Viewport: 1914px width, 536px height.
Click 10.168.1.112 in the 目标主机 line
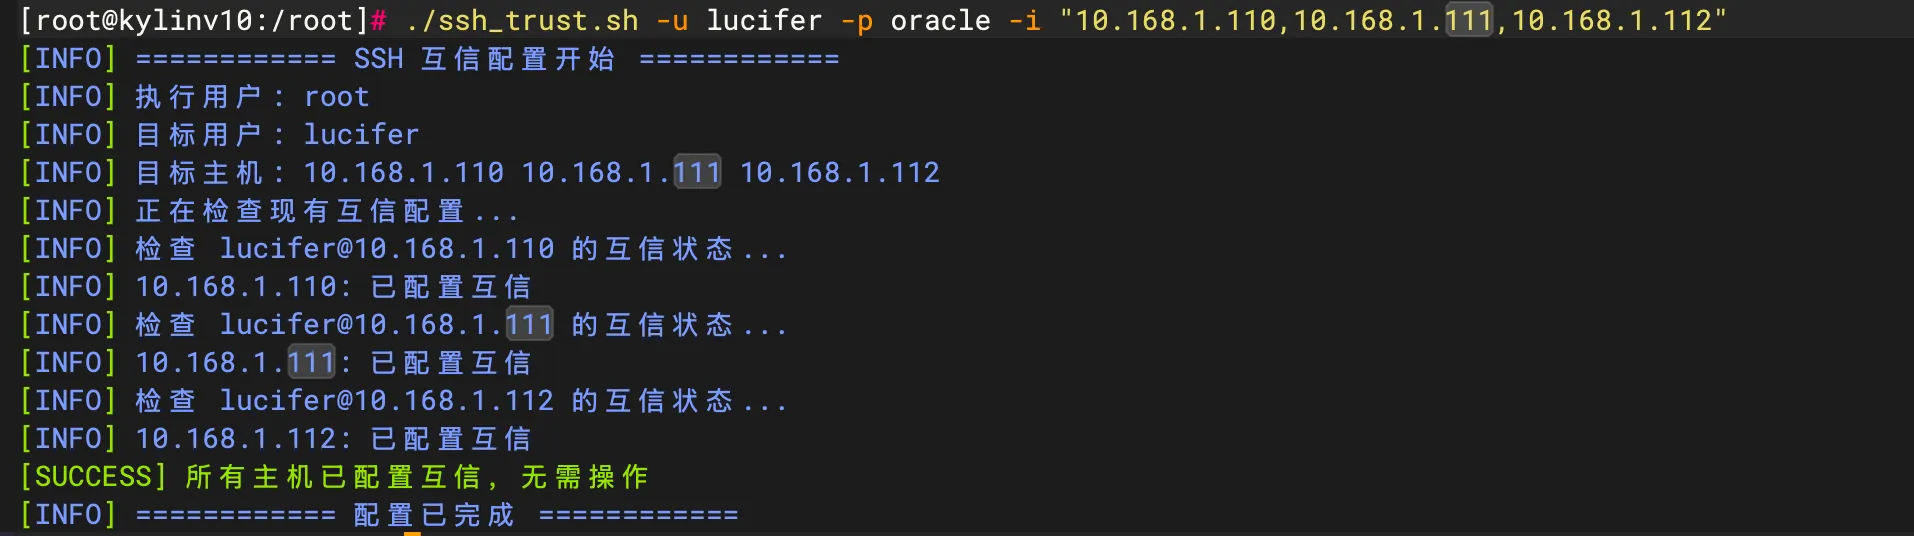840,172
